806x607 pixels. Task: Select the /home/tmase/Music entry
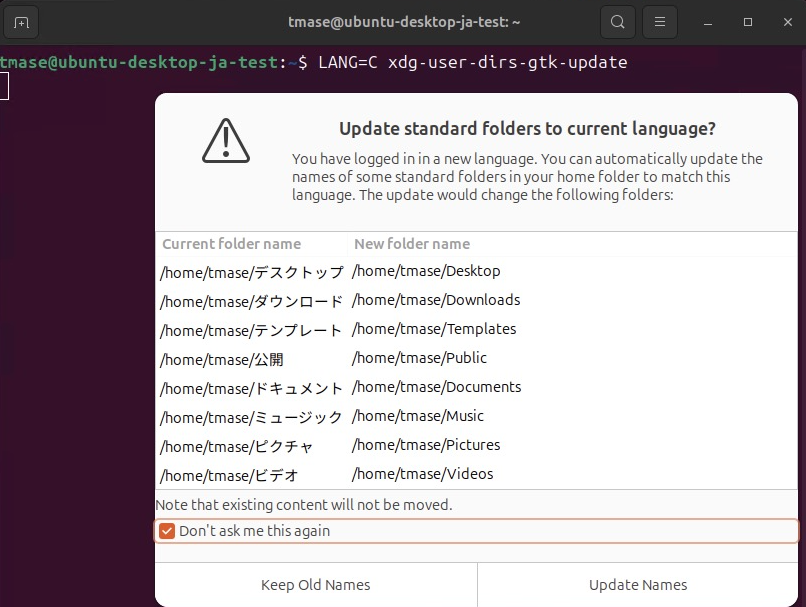418,416
